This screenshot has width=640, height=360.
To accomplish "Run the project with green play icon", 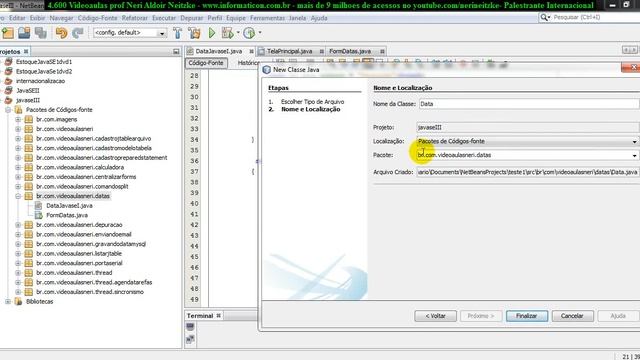I will (x=212, y=33).
